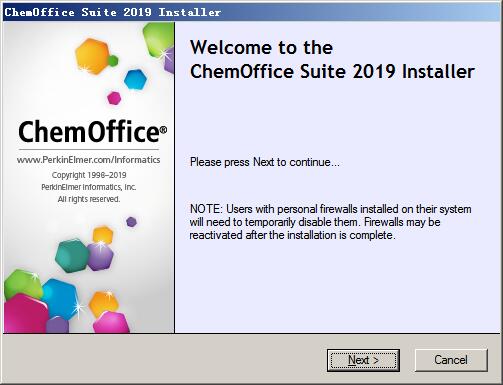The image size is (503, 385).
Task: Click the Cancel button
Action: (451, 360)
